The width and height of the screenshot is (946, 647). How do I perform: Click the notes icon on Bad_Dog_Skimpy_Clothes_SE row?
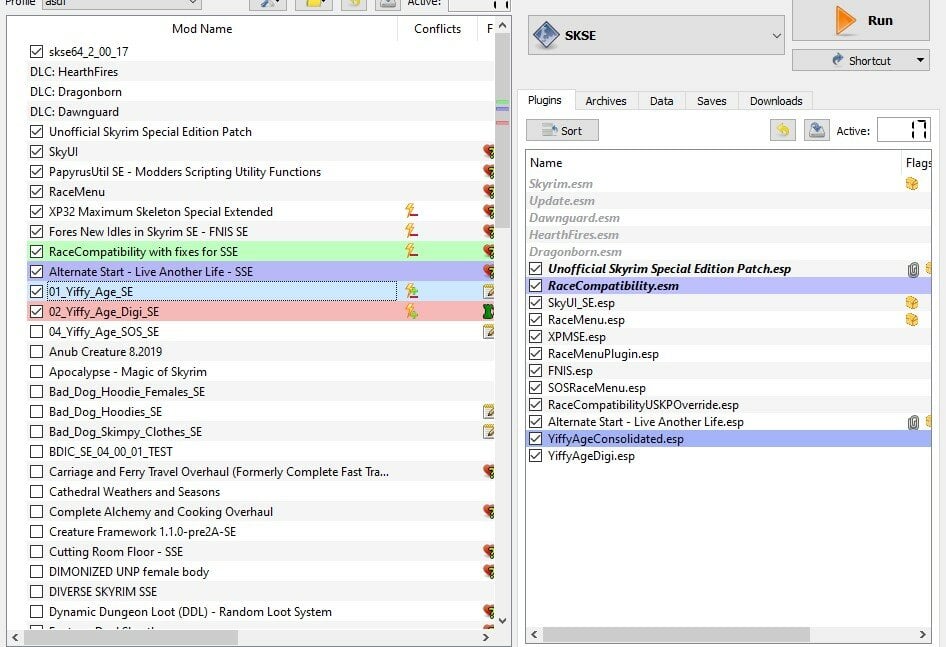pos(489,432)
